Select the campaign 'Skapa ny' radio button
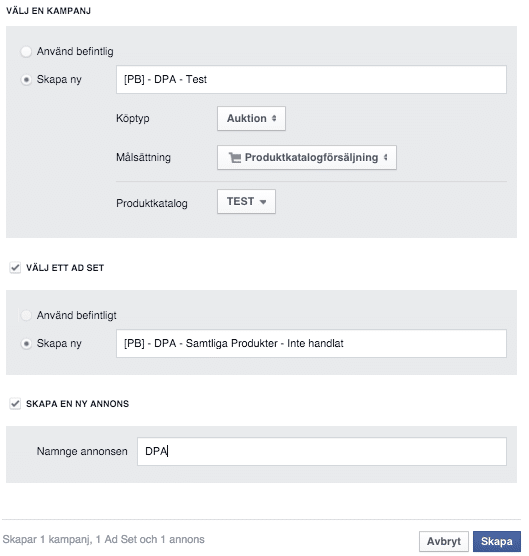Image resolution: width=529 pixels, height=556 pixels. 26,80
